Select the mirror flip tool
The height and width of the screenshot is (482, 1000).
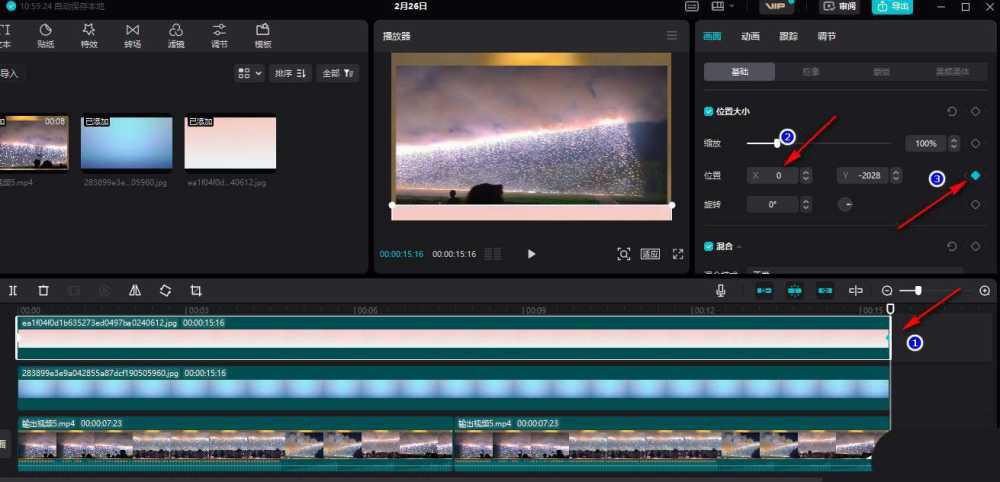134,290
